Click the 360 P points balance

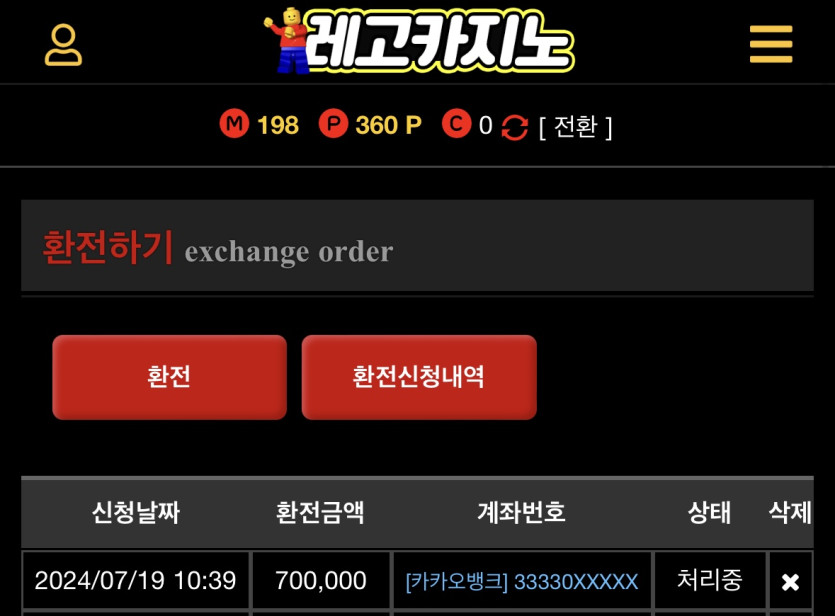coord(388,125)
